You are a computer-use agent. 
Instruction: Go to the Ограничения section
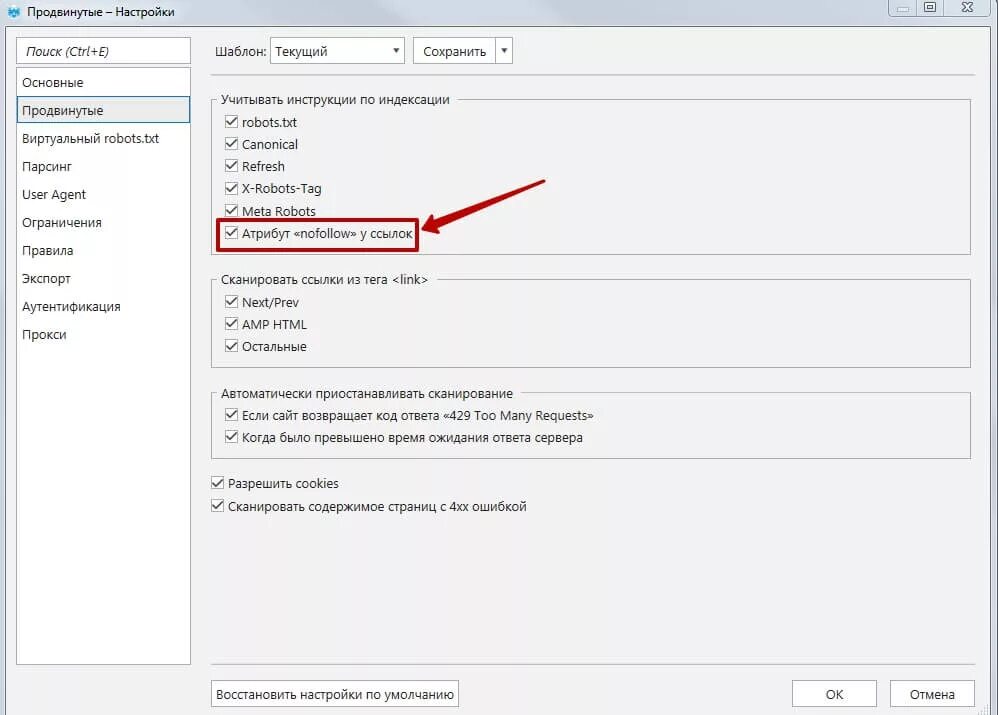coord(103,222)
